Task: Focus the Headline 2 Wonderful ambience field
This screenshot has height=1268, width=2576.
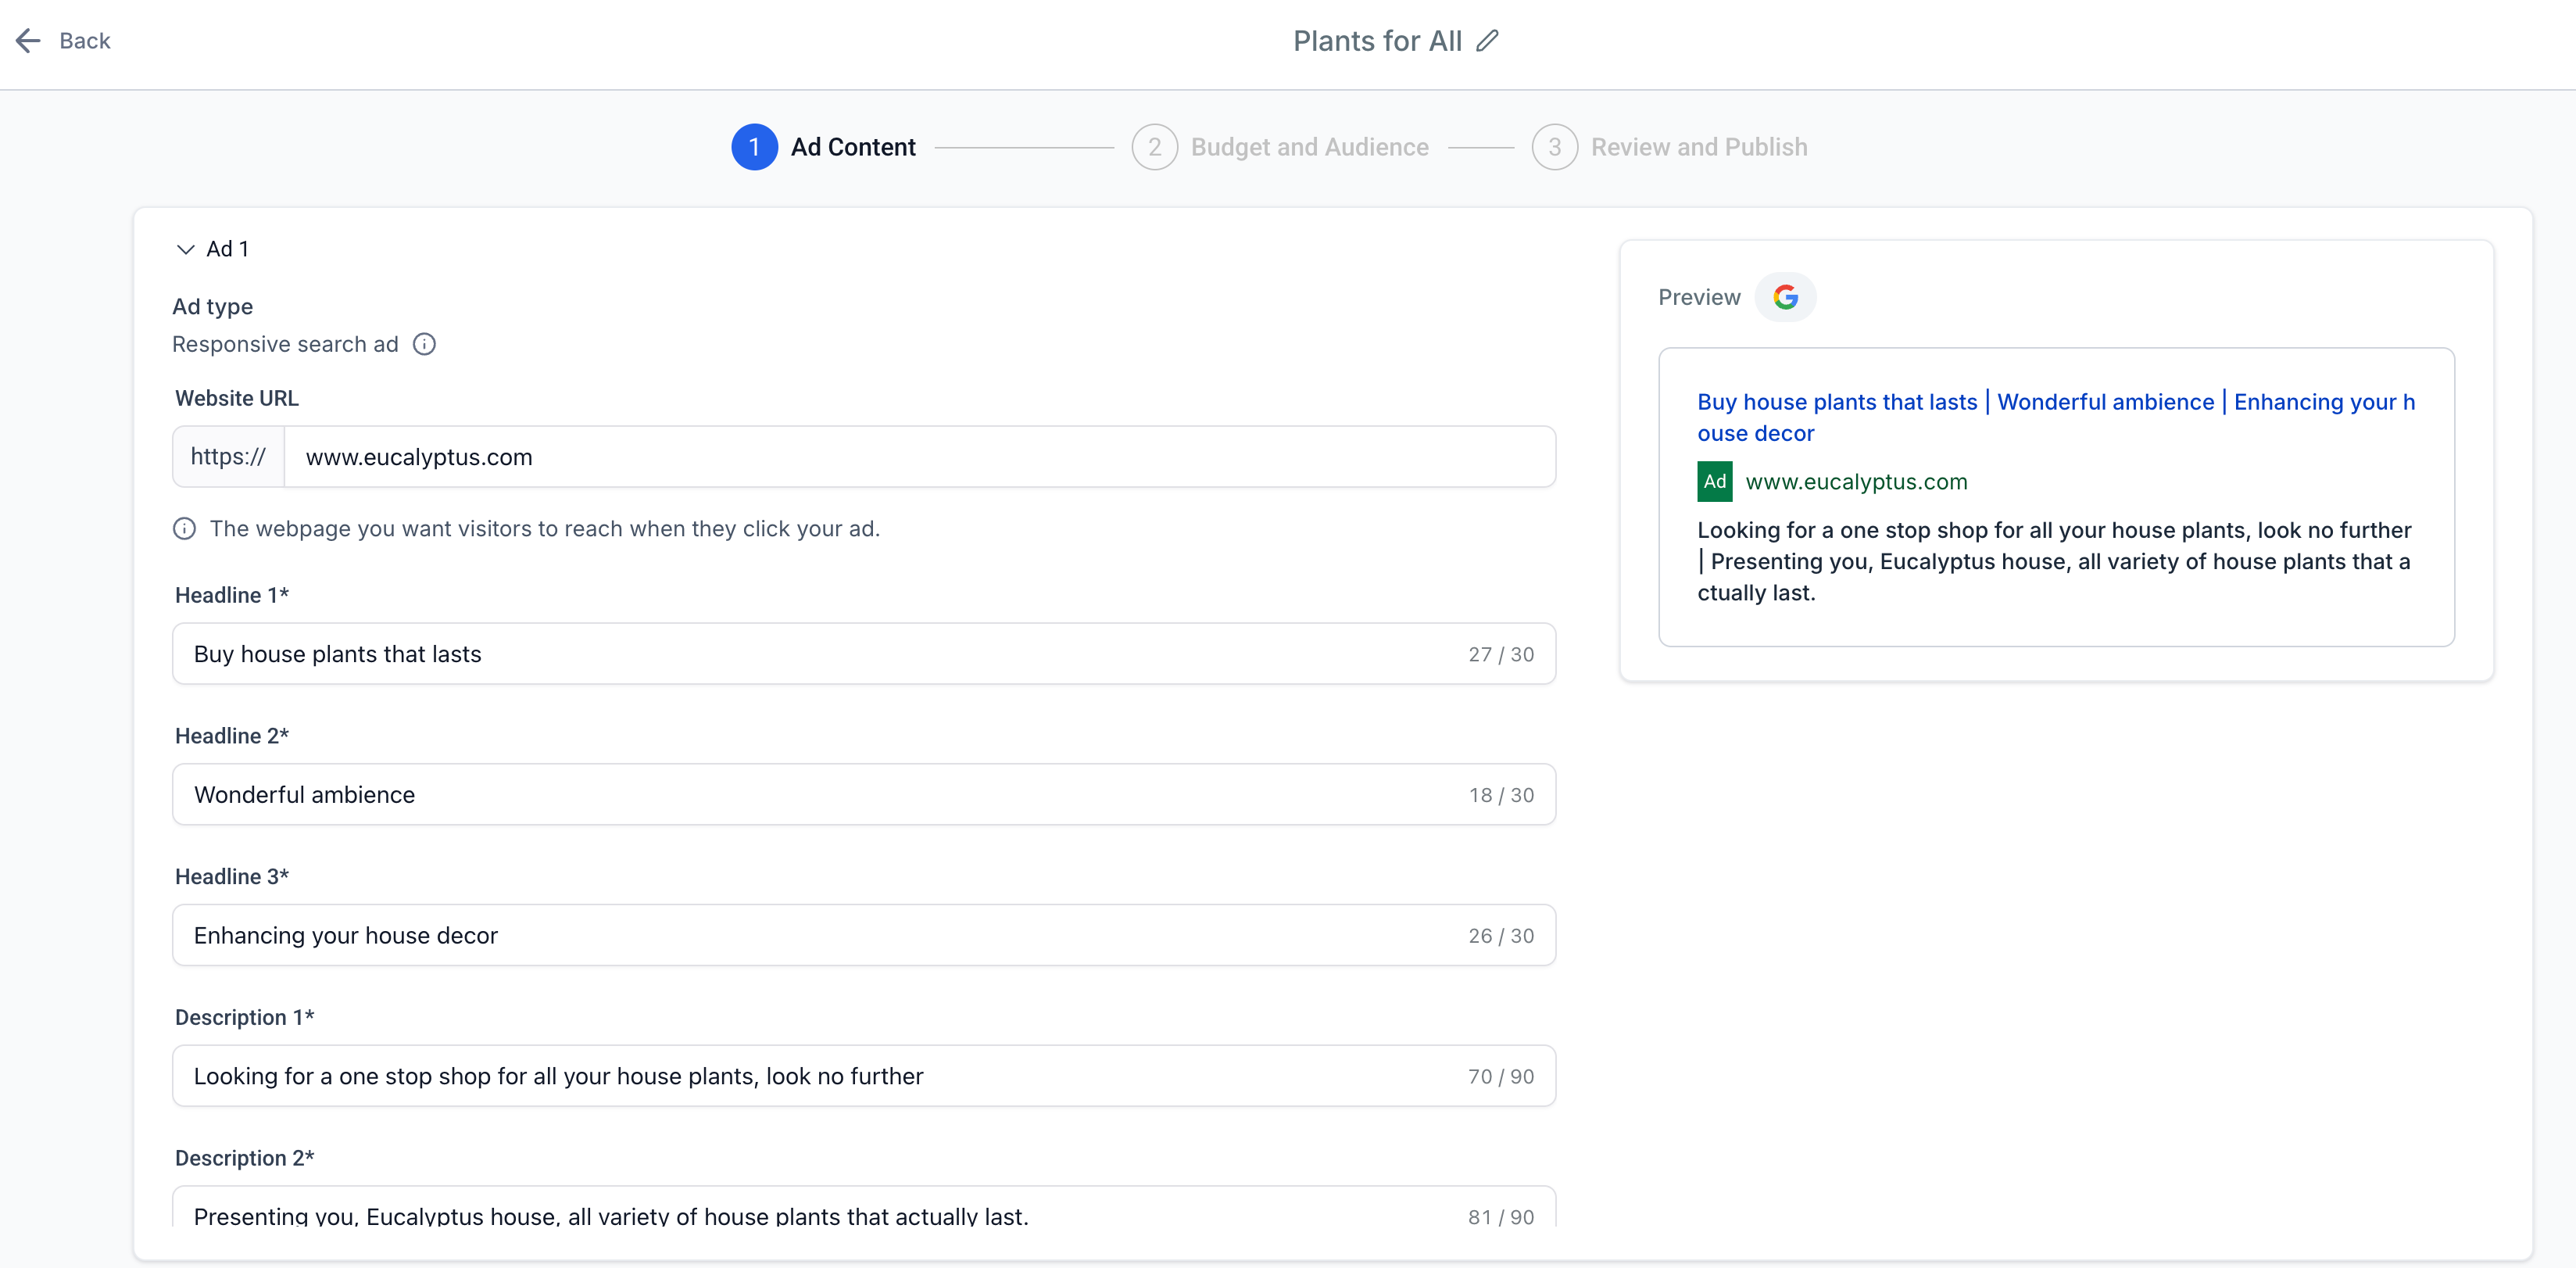Action: point(864,795)
